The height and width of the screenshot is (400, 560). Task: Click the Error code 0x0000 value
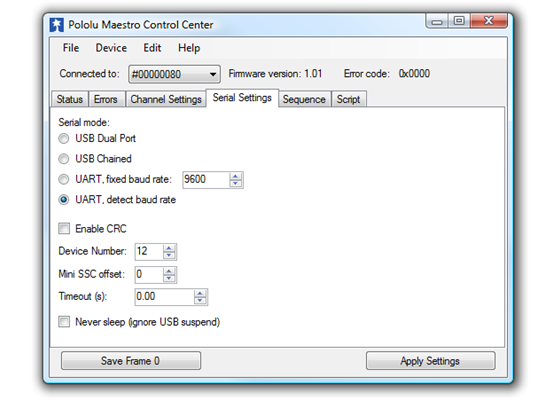pyautogui.click(x=414, y=74)
